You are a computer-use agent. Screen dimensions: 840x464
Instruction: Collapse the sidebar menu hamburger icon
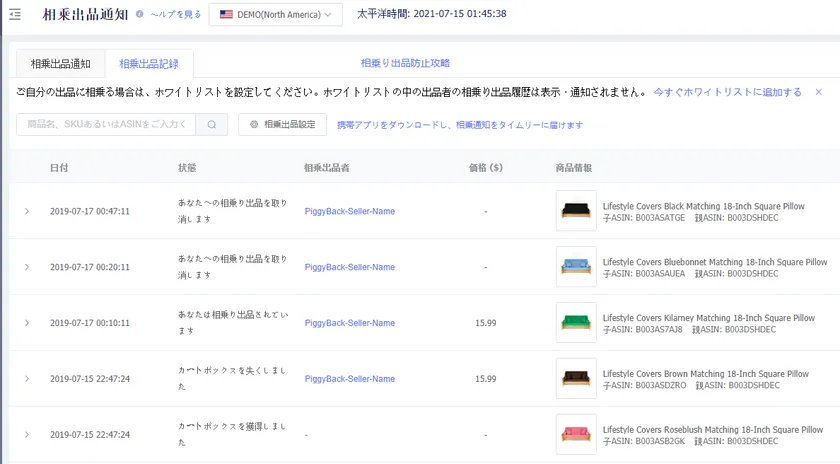15,14
